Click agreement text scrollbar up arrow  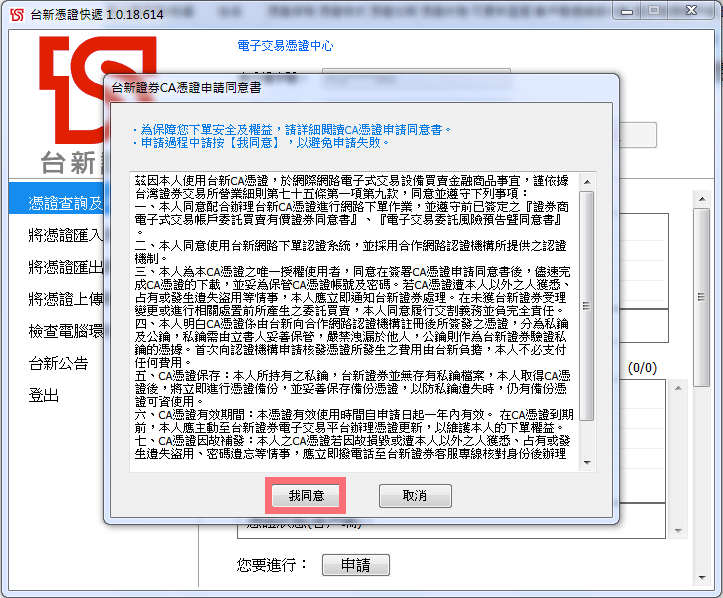pos(587,182)
